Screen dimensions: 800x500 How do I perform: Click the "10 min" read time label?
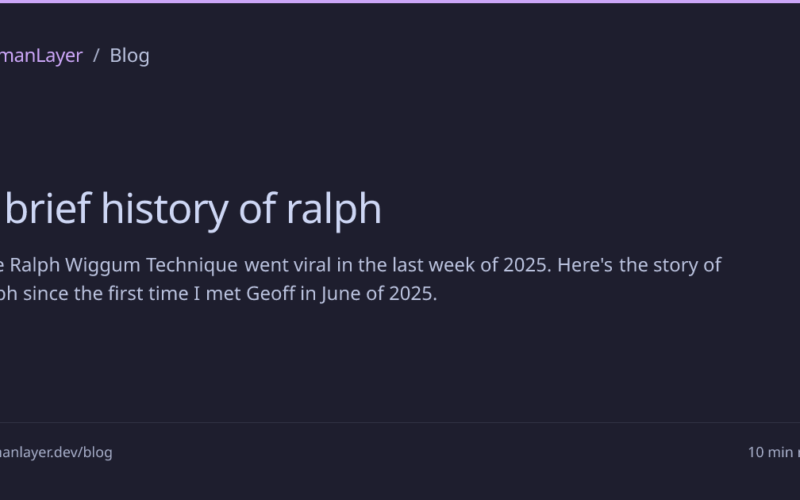(x=771, y=452)
